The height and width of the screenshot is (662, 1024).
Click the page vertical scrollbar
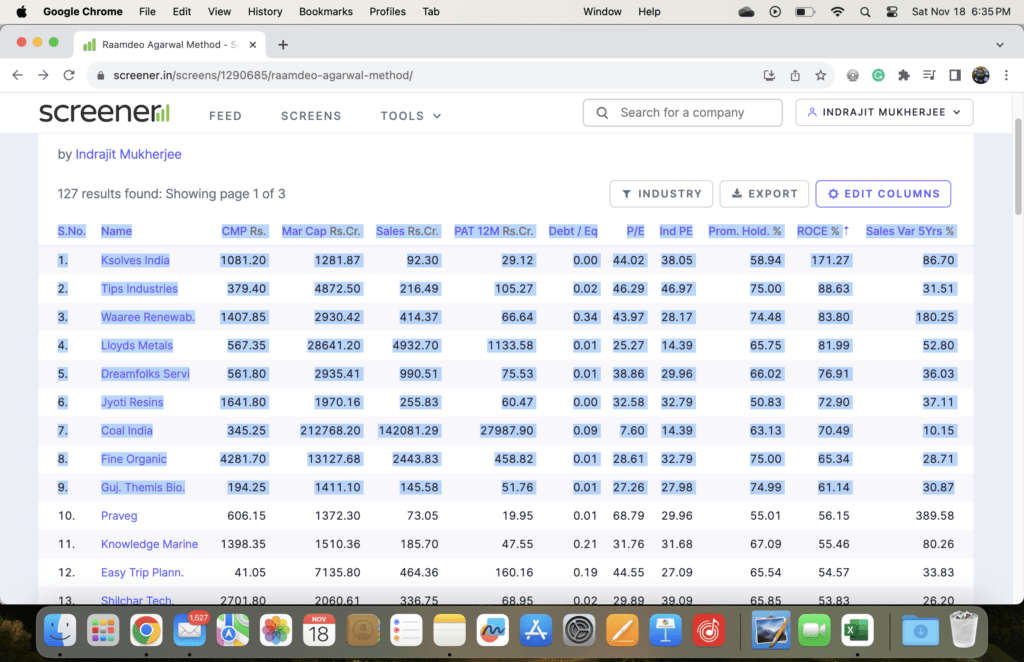[1018, 166]
